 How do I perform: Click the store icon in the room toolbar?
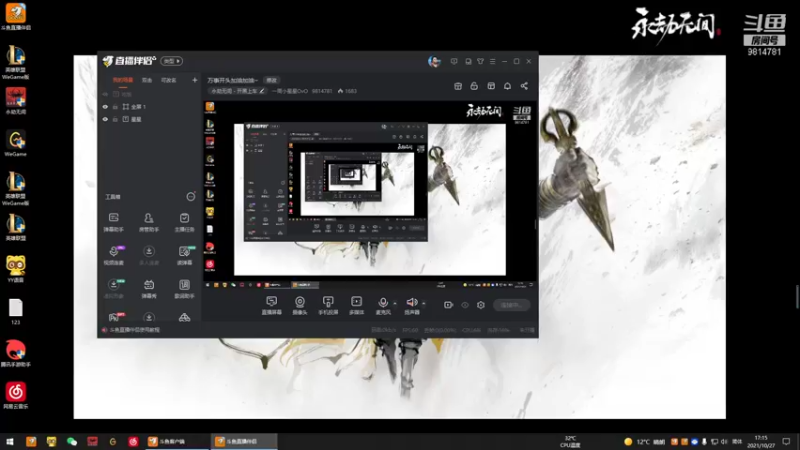tap(458, 86)
